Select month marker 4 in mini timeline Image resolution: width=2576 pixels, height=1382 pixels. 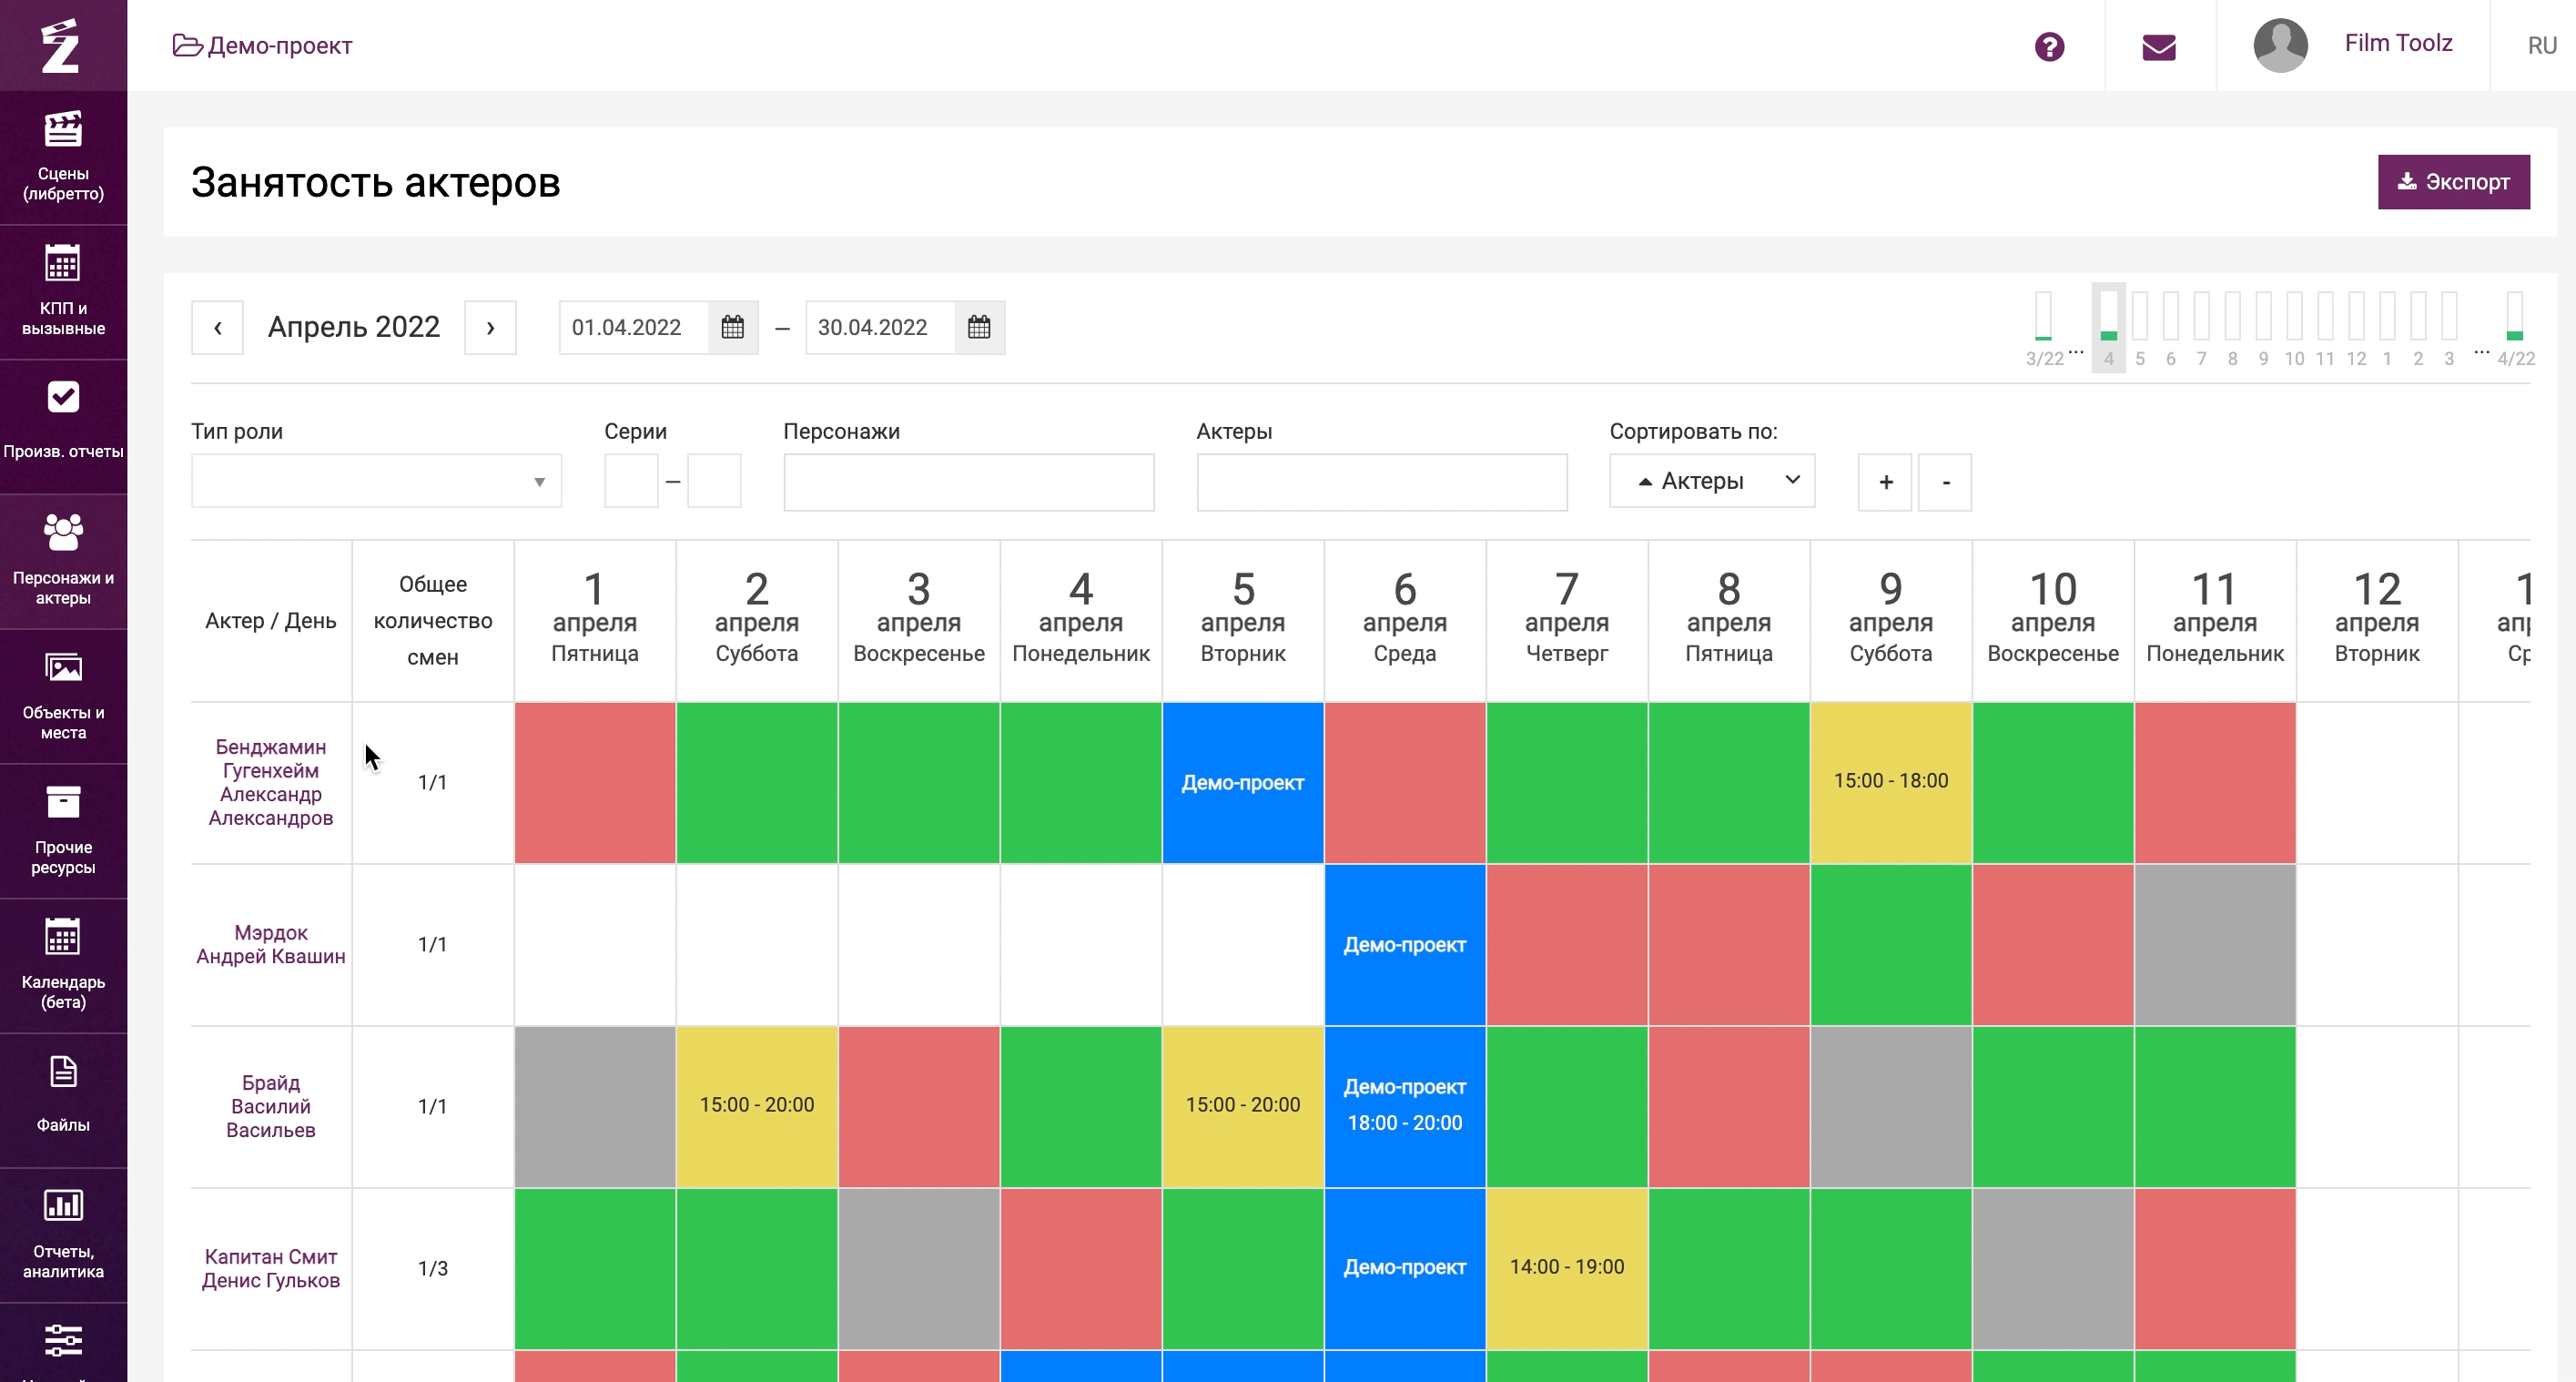[2108, 328]
